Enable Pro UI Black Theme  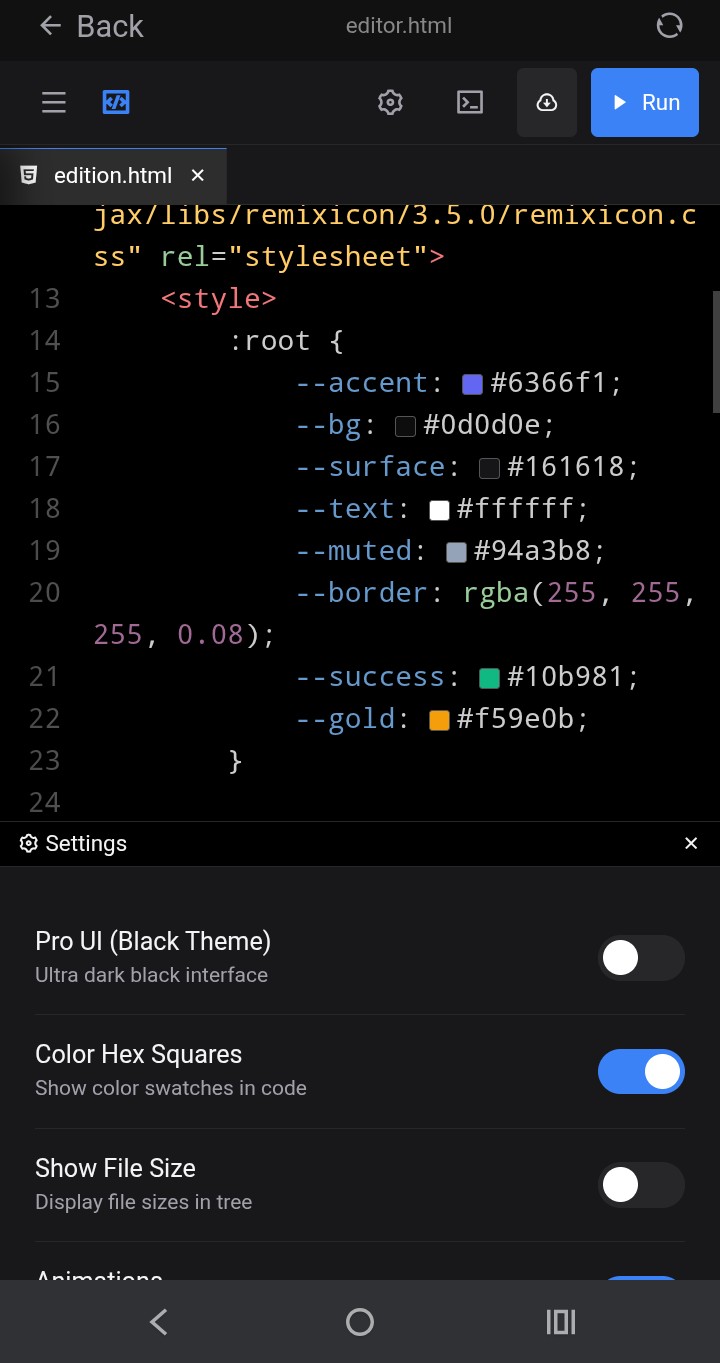pos(641,958)
